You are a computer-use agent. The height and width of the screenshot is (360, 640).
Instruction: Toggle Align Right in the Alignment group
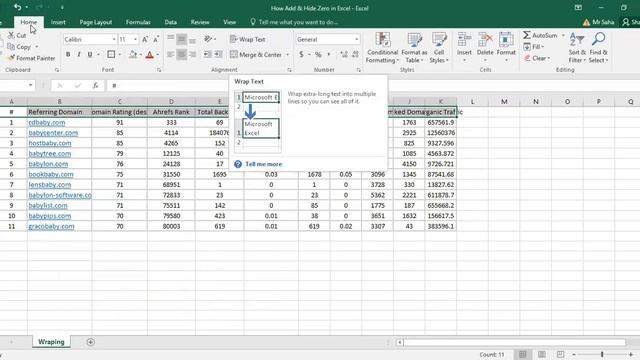(x=192, y=54)
